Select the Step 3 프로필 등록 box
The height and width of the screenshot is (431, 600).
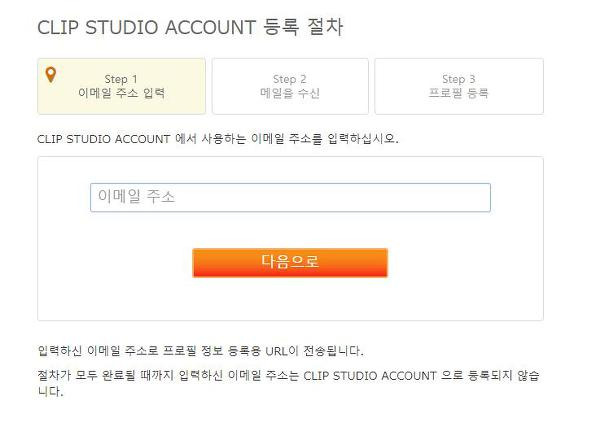pos(459,86)
